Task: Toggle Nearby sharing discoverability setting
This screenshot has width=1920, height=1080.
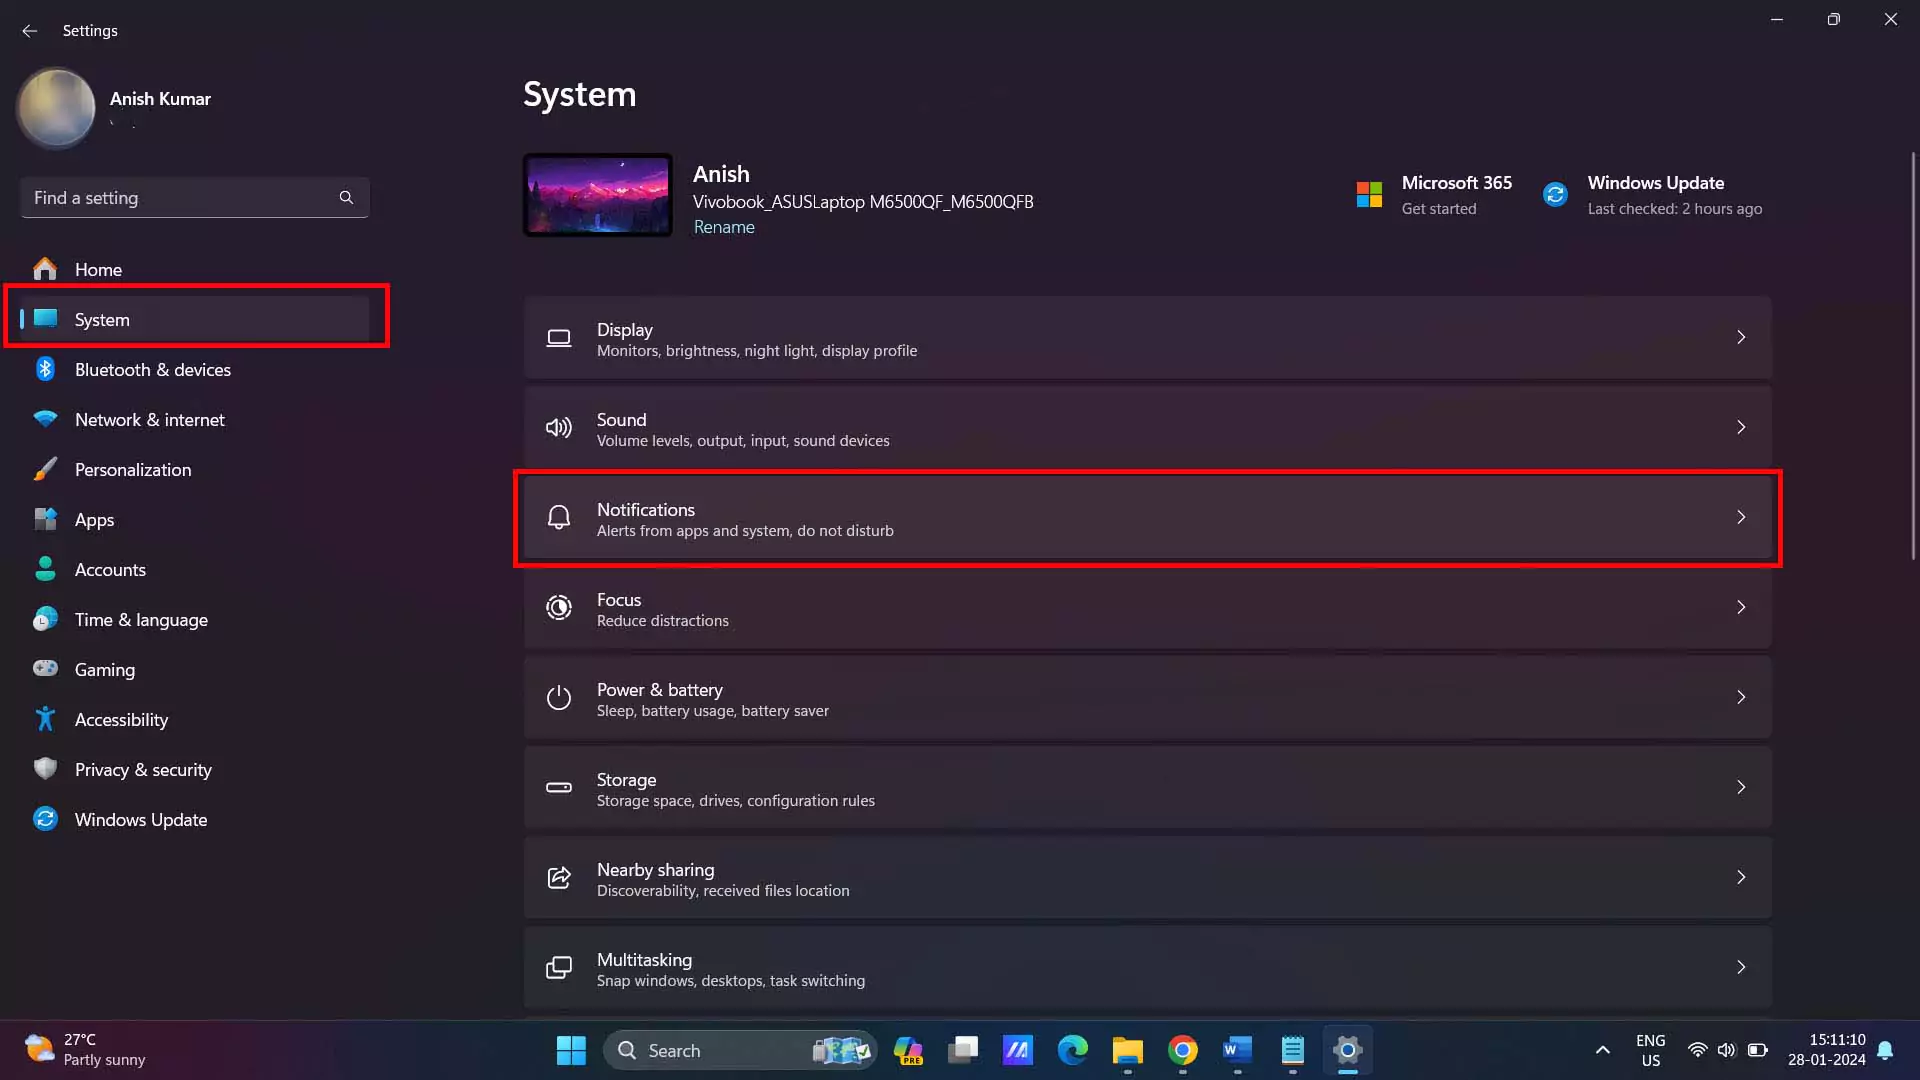Action: [x=1147, y=877]
